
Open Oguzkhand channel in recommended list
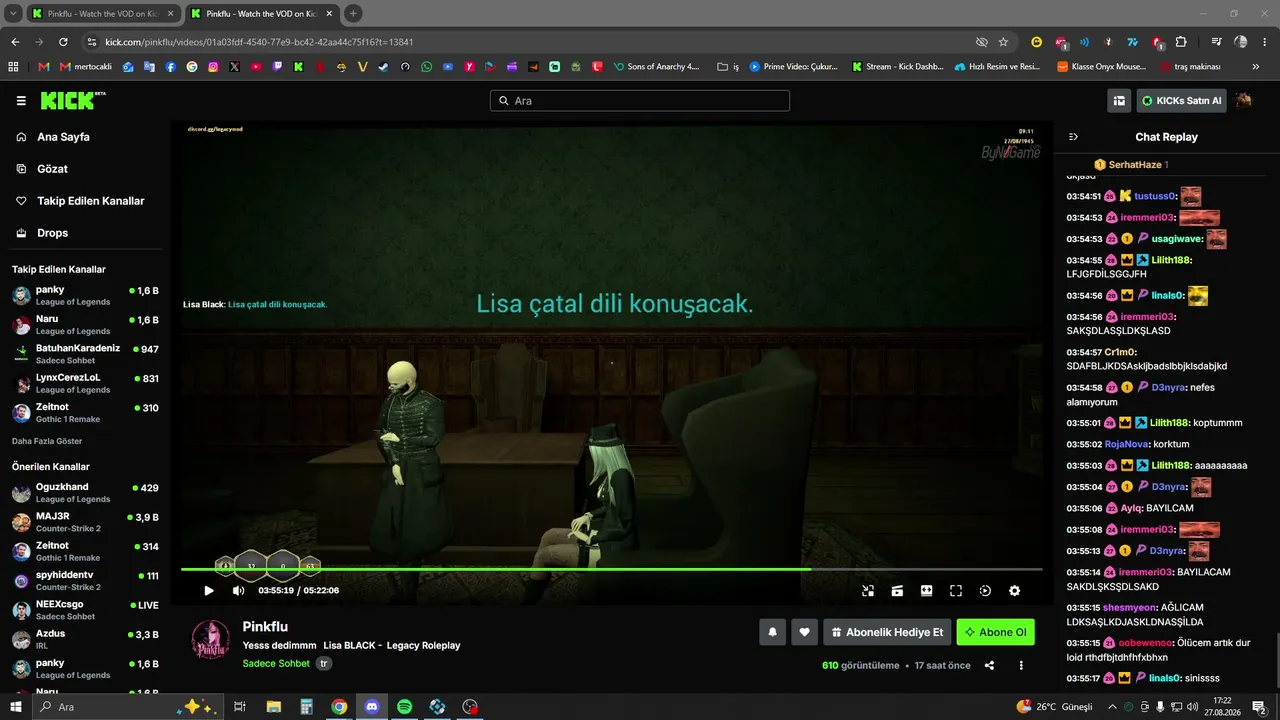(86, 493)
